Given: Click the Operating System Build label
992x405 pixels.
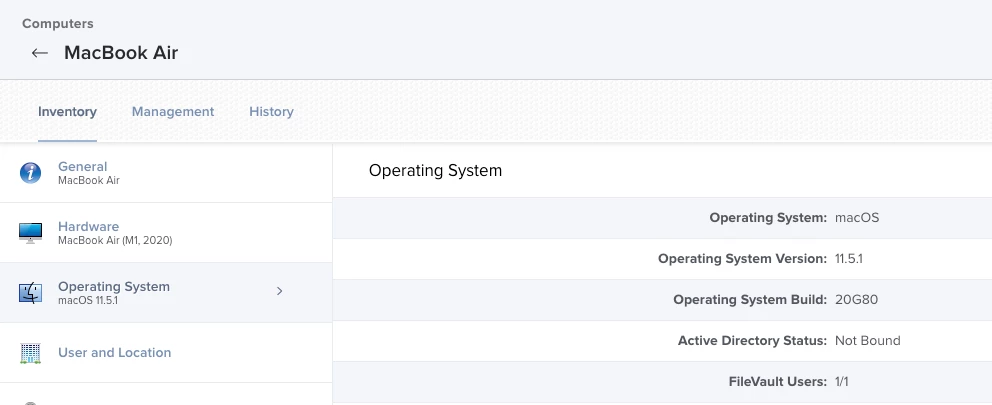Looking at the screenshot, I should (750, 300).
